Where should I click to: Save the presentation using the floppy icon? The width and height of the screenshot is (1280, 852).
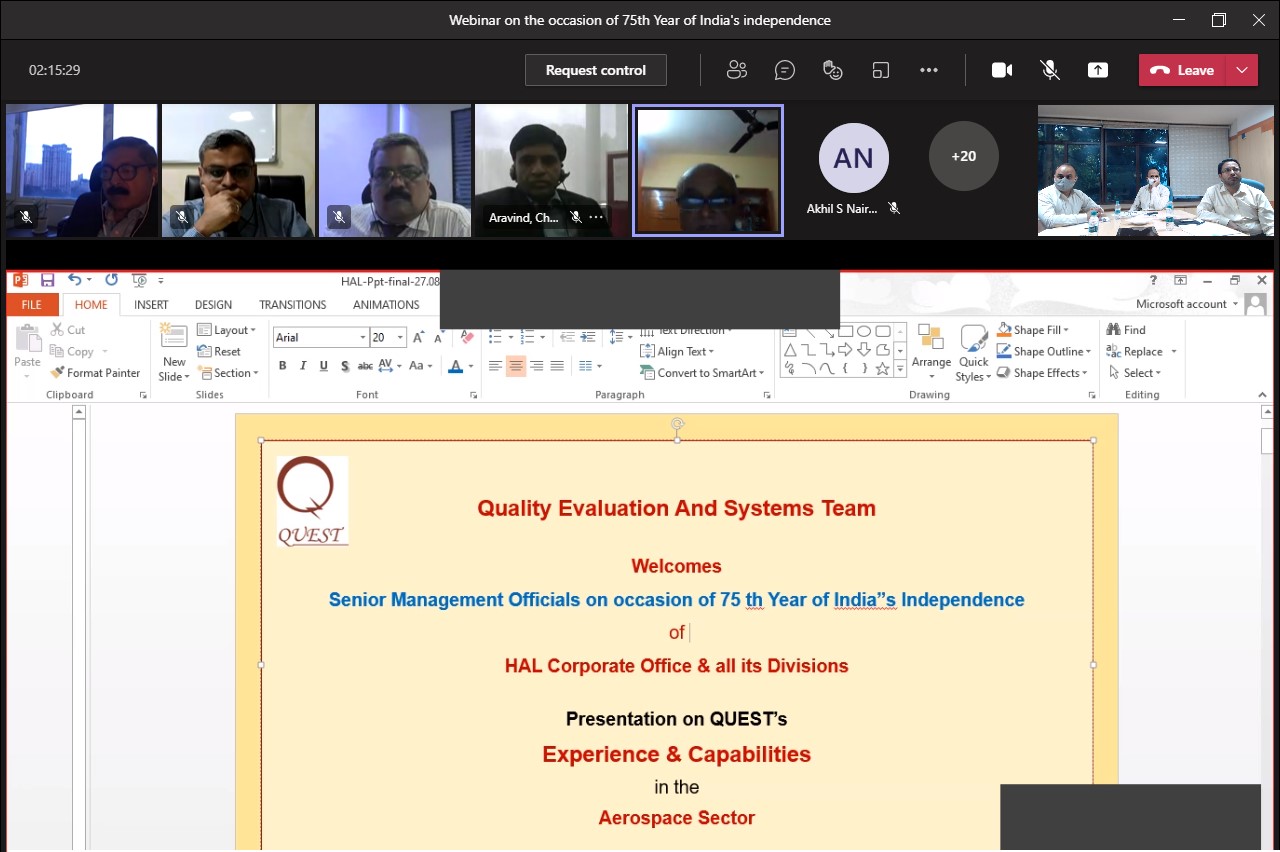47,281
